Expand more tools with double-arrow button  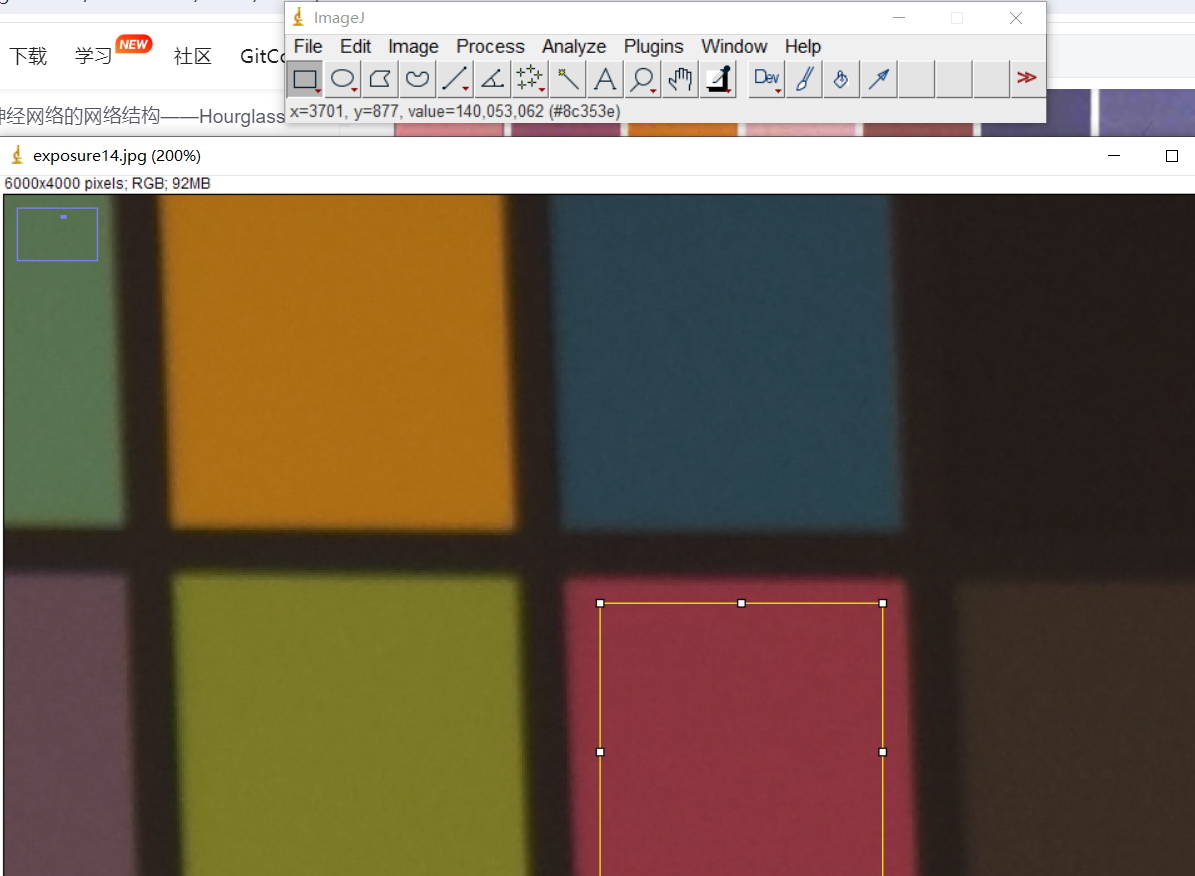(1026, 78)
